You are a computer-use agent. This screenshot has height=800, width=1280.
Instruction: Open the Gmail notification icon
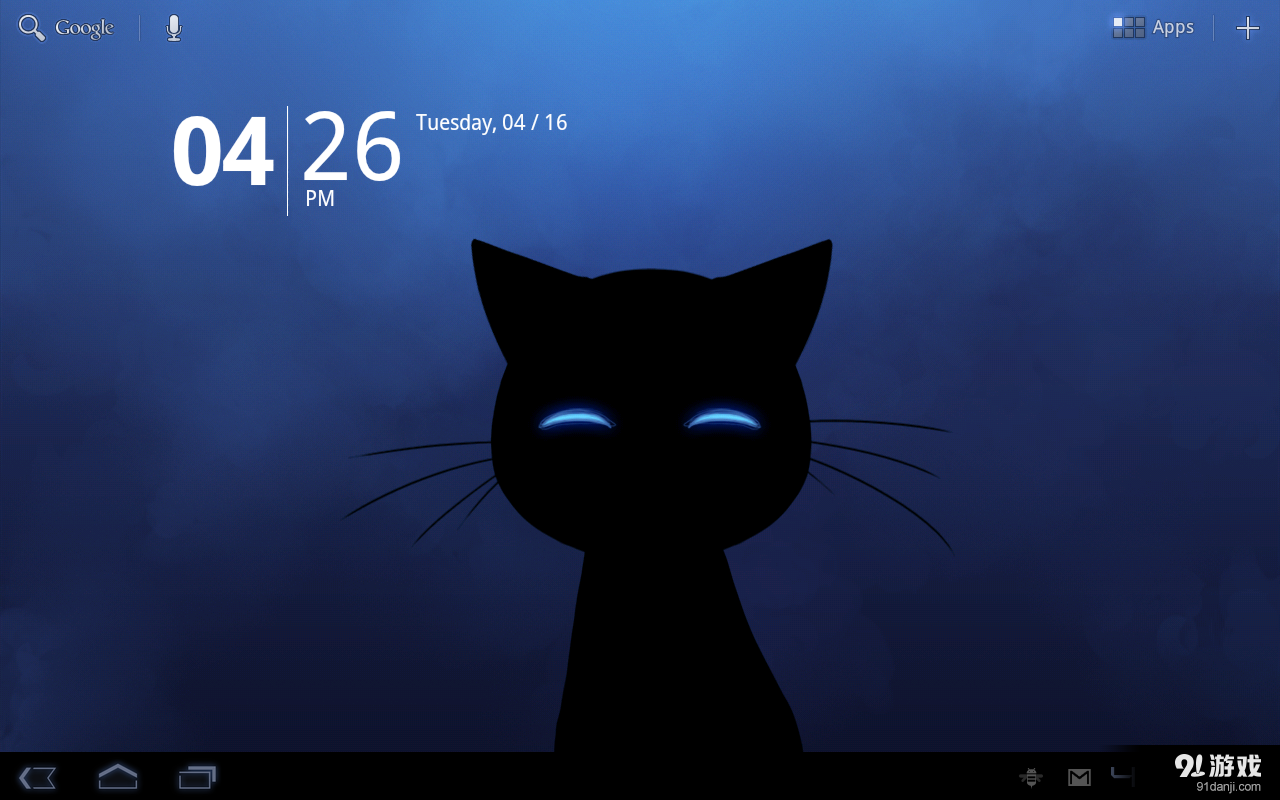1079,777
